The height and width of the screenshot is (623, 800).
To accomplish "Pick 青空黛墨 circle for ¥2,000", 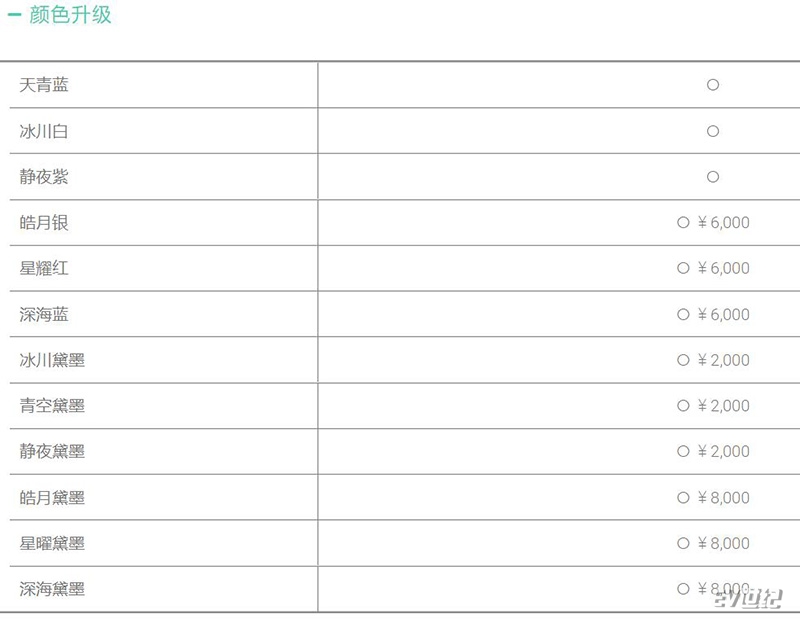I will click(683, 406).
